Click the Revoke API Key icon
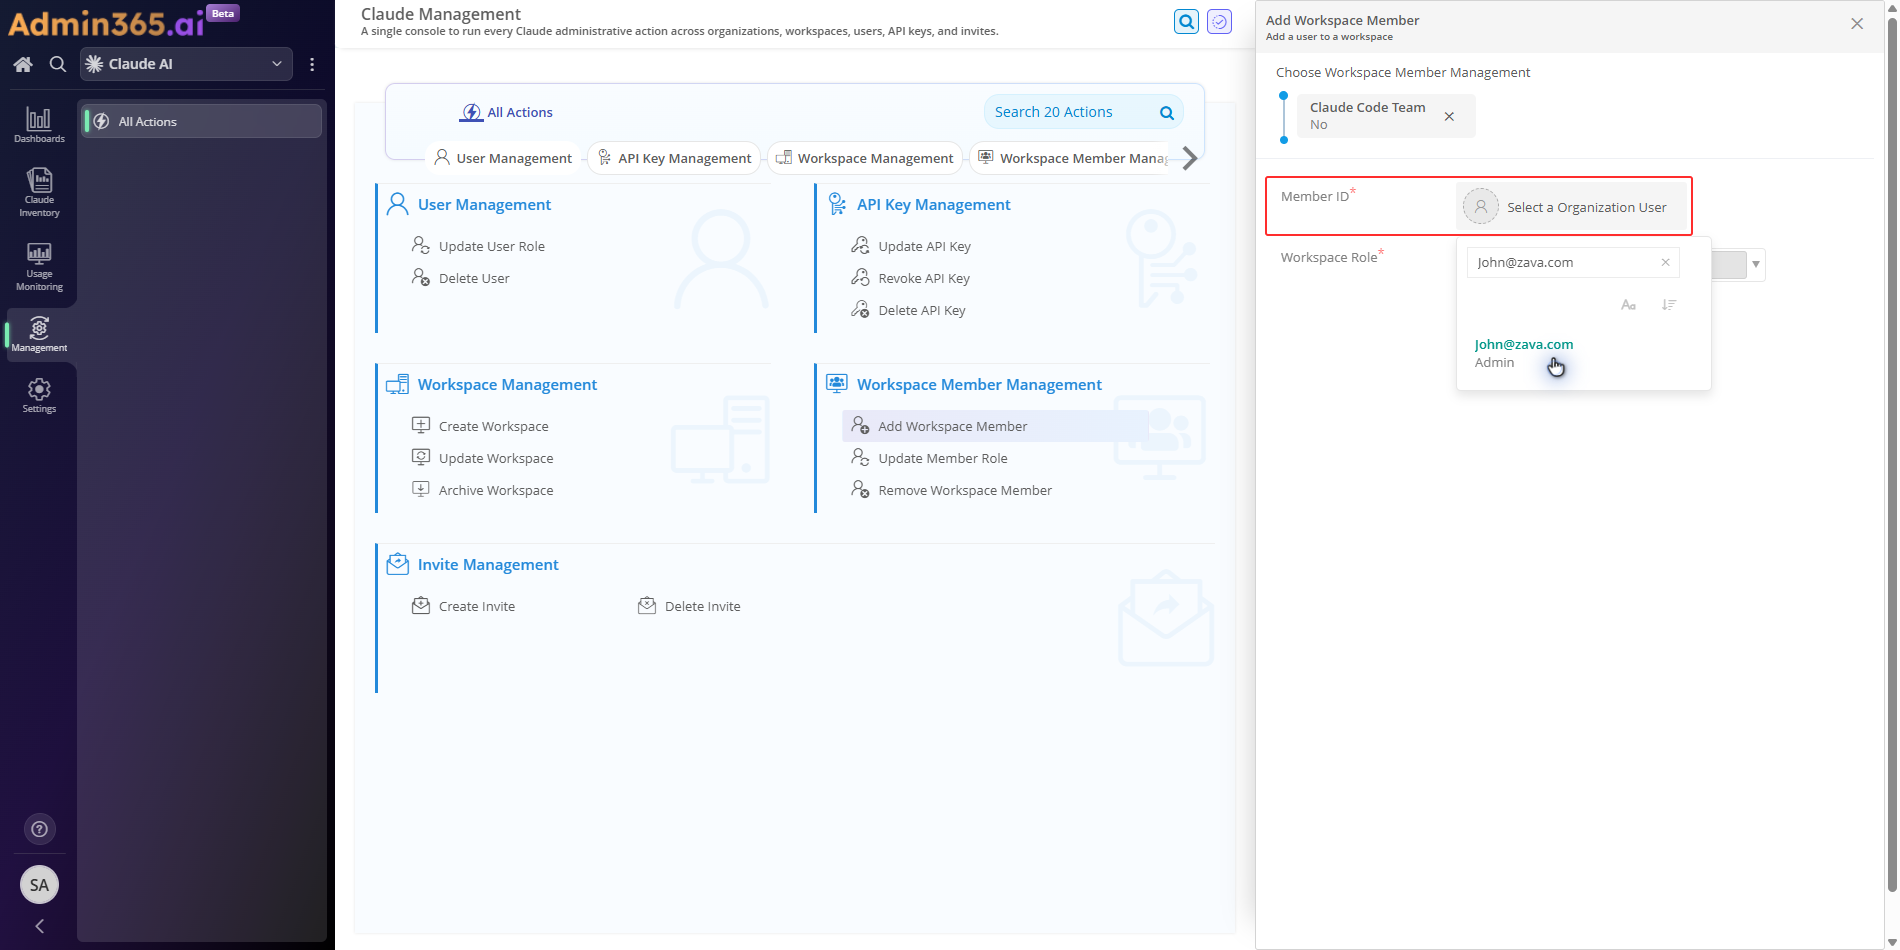 click(860, 277)
